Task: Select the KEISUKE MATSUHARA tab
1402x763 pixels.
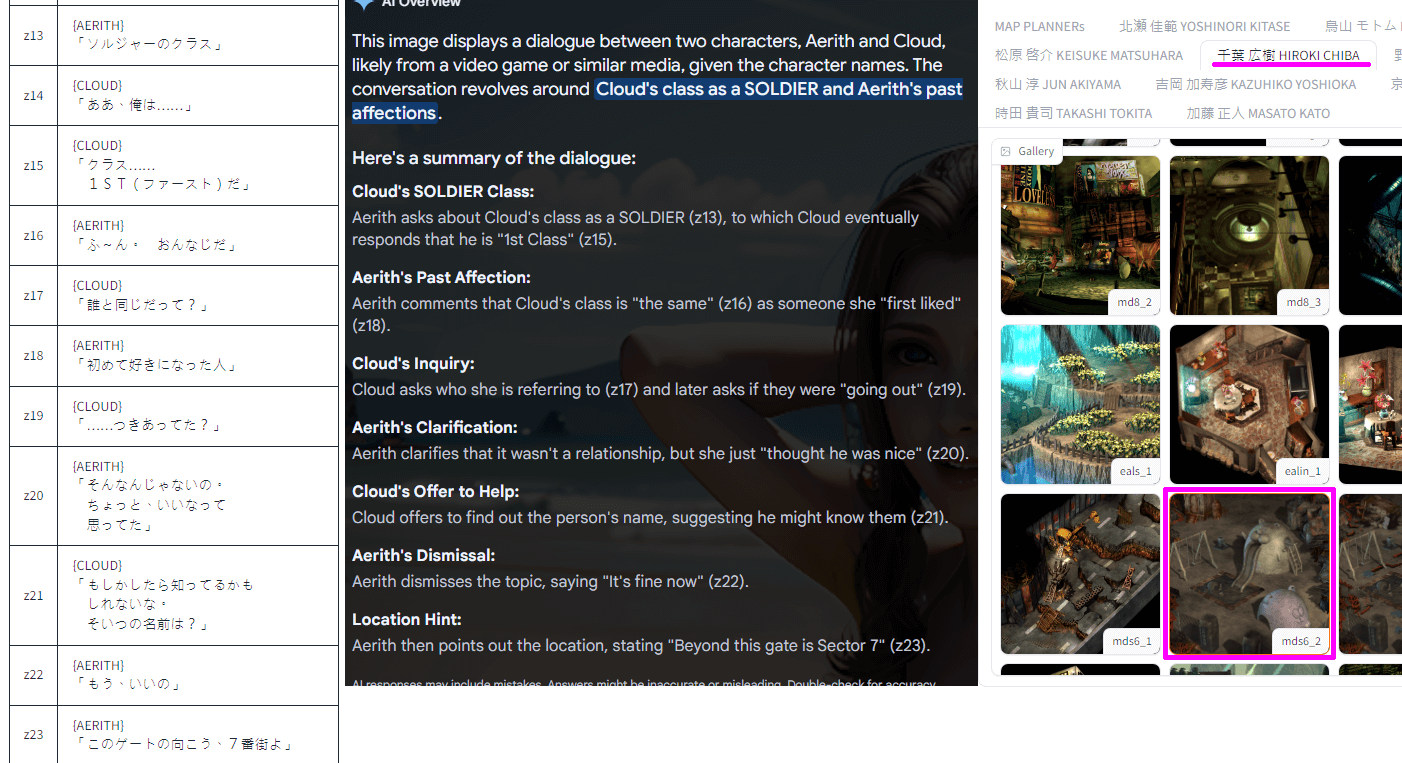Action: [x=1089, y=55]
